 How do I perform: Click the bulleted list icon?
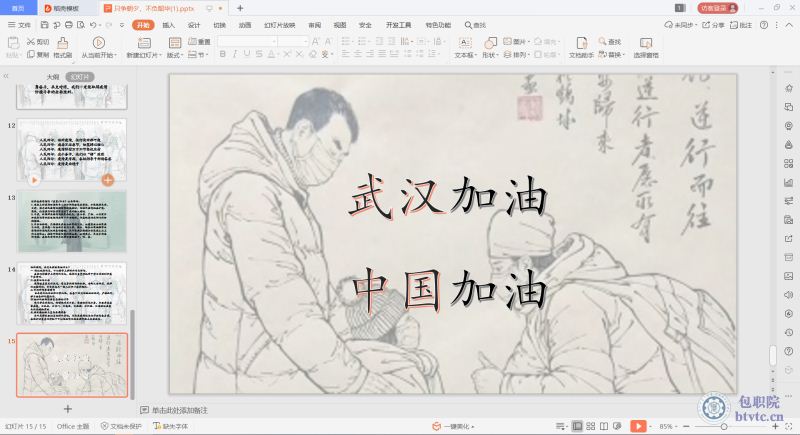pos(346,41)
